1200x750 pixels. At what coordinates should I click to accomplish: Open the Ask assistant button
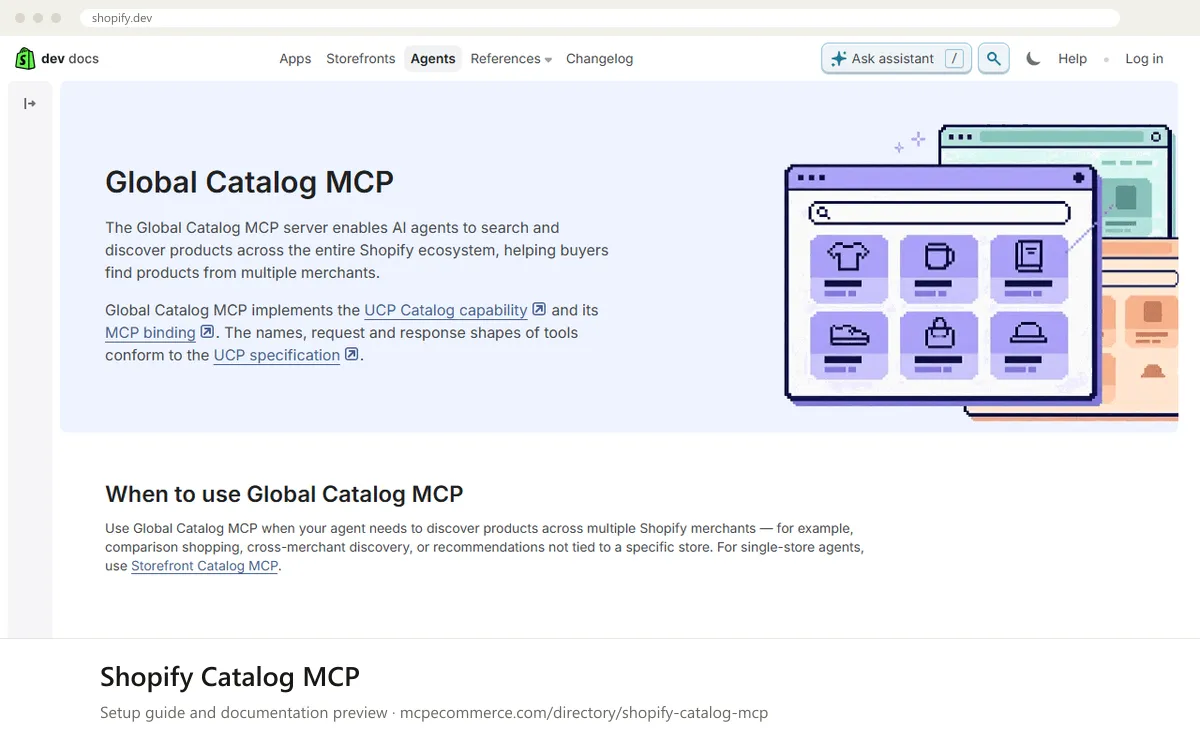[896, 59]
